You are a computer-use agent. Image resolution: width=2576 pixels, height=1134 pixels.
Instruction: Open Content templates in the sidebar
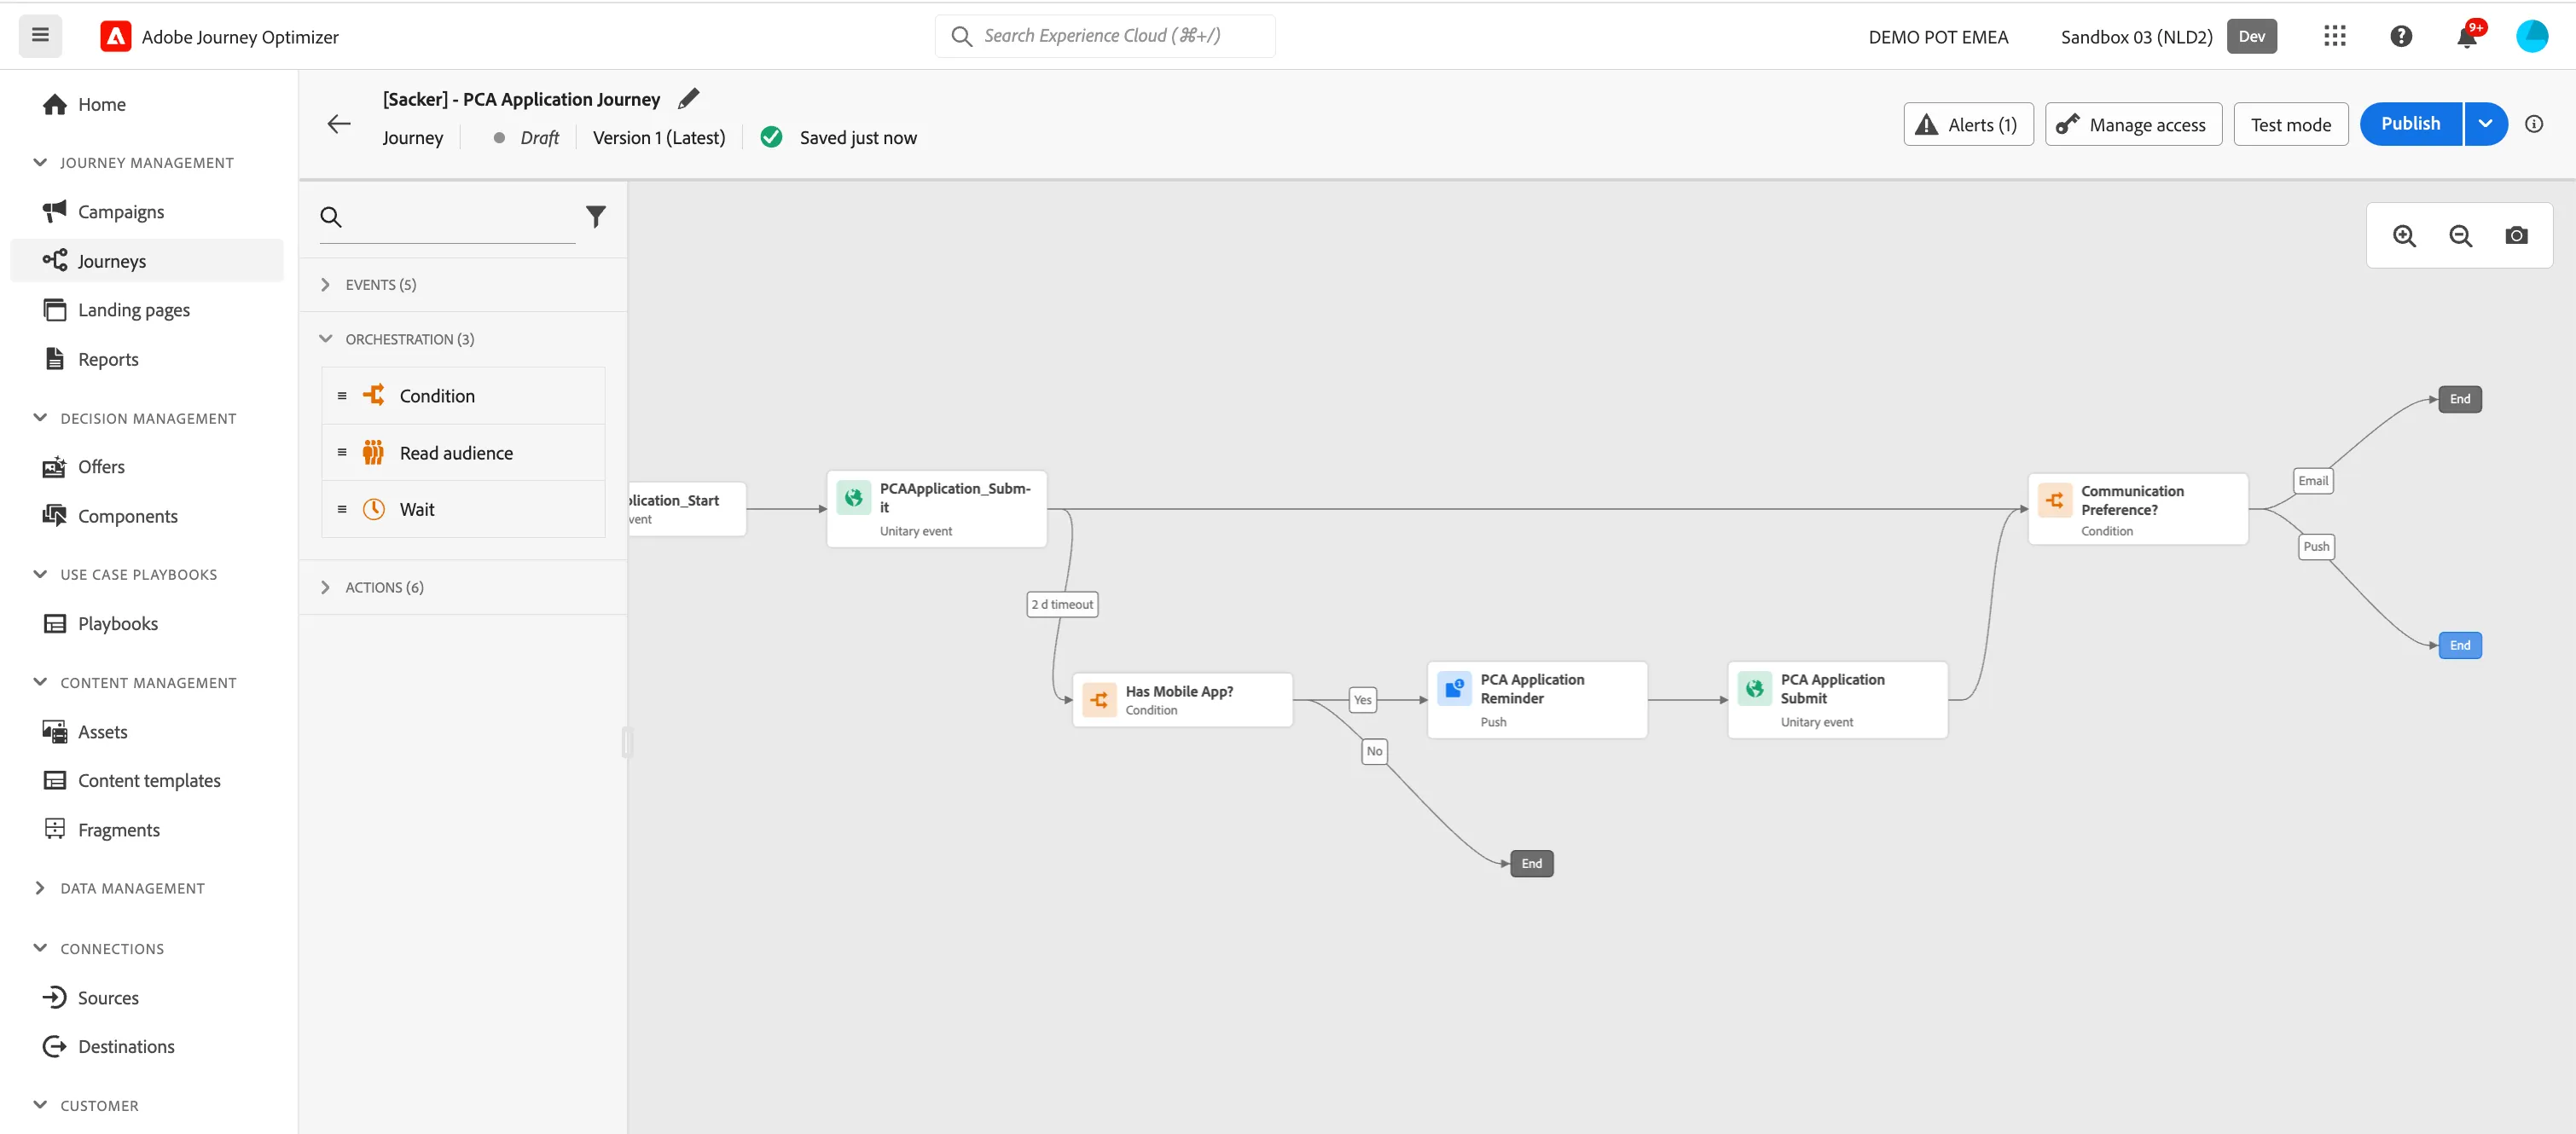point(149,780)
